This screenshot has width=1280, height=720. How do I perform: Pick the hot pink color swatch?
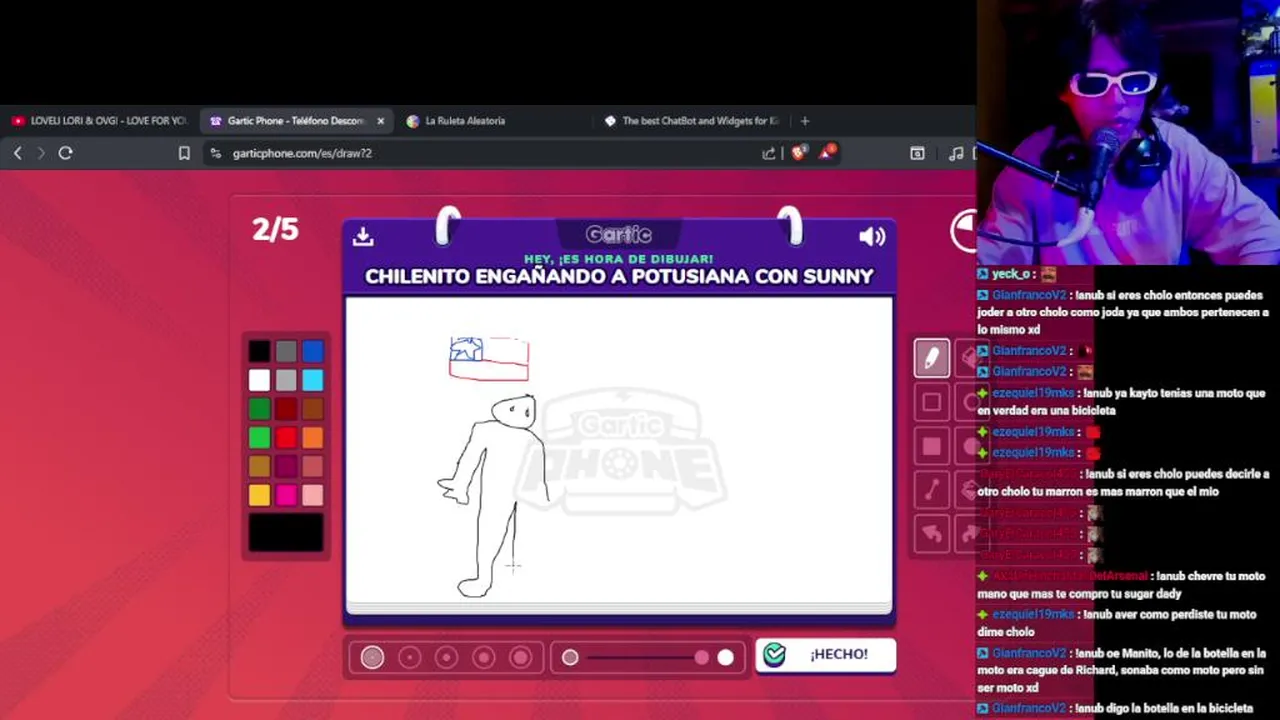tap(286, 495)
